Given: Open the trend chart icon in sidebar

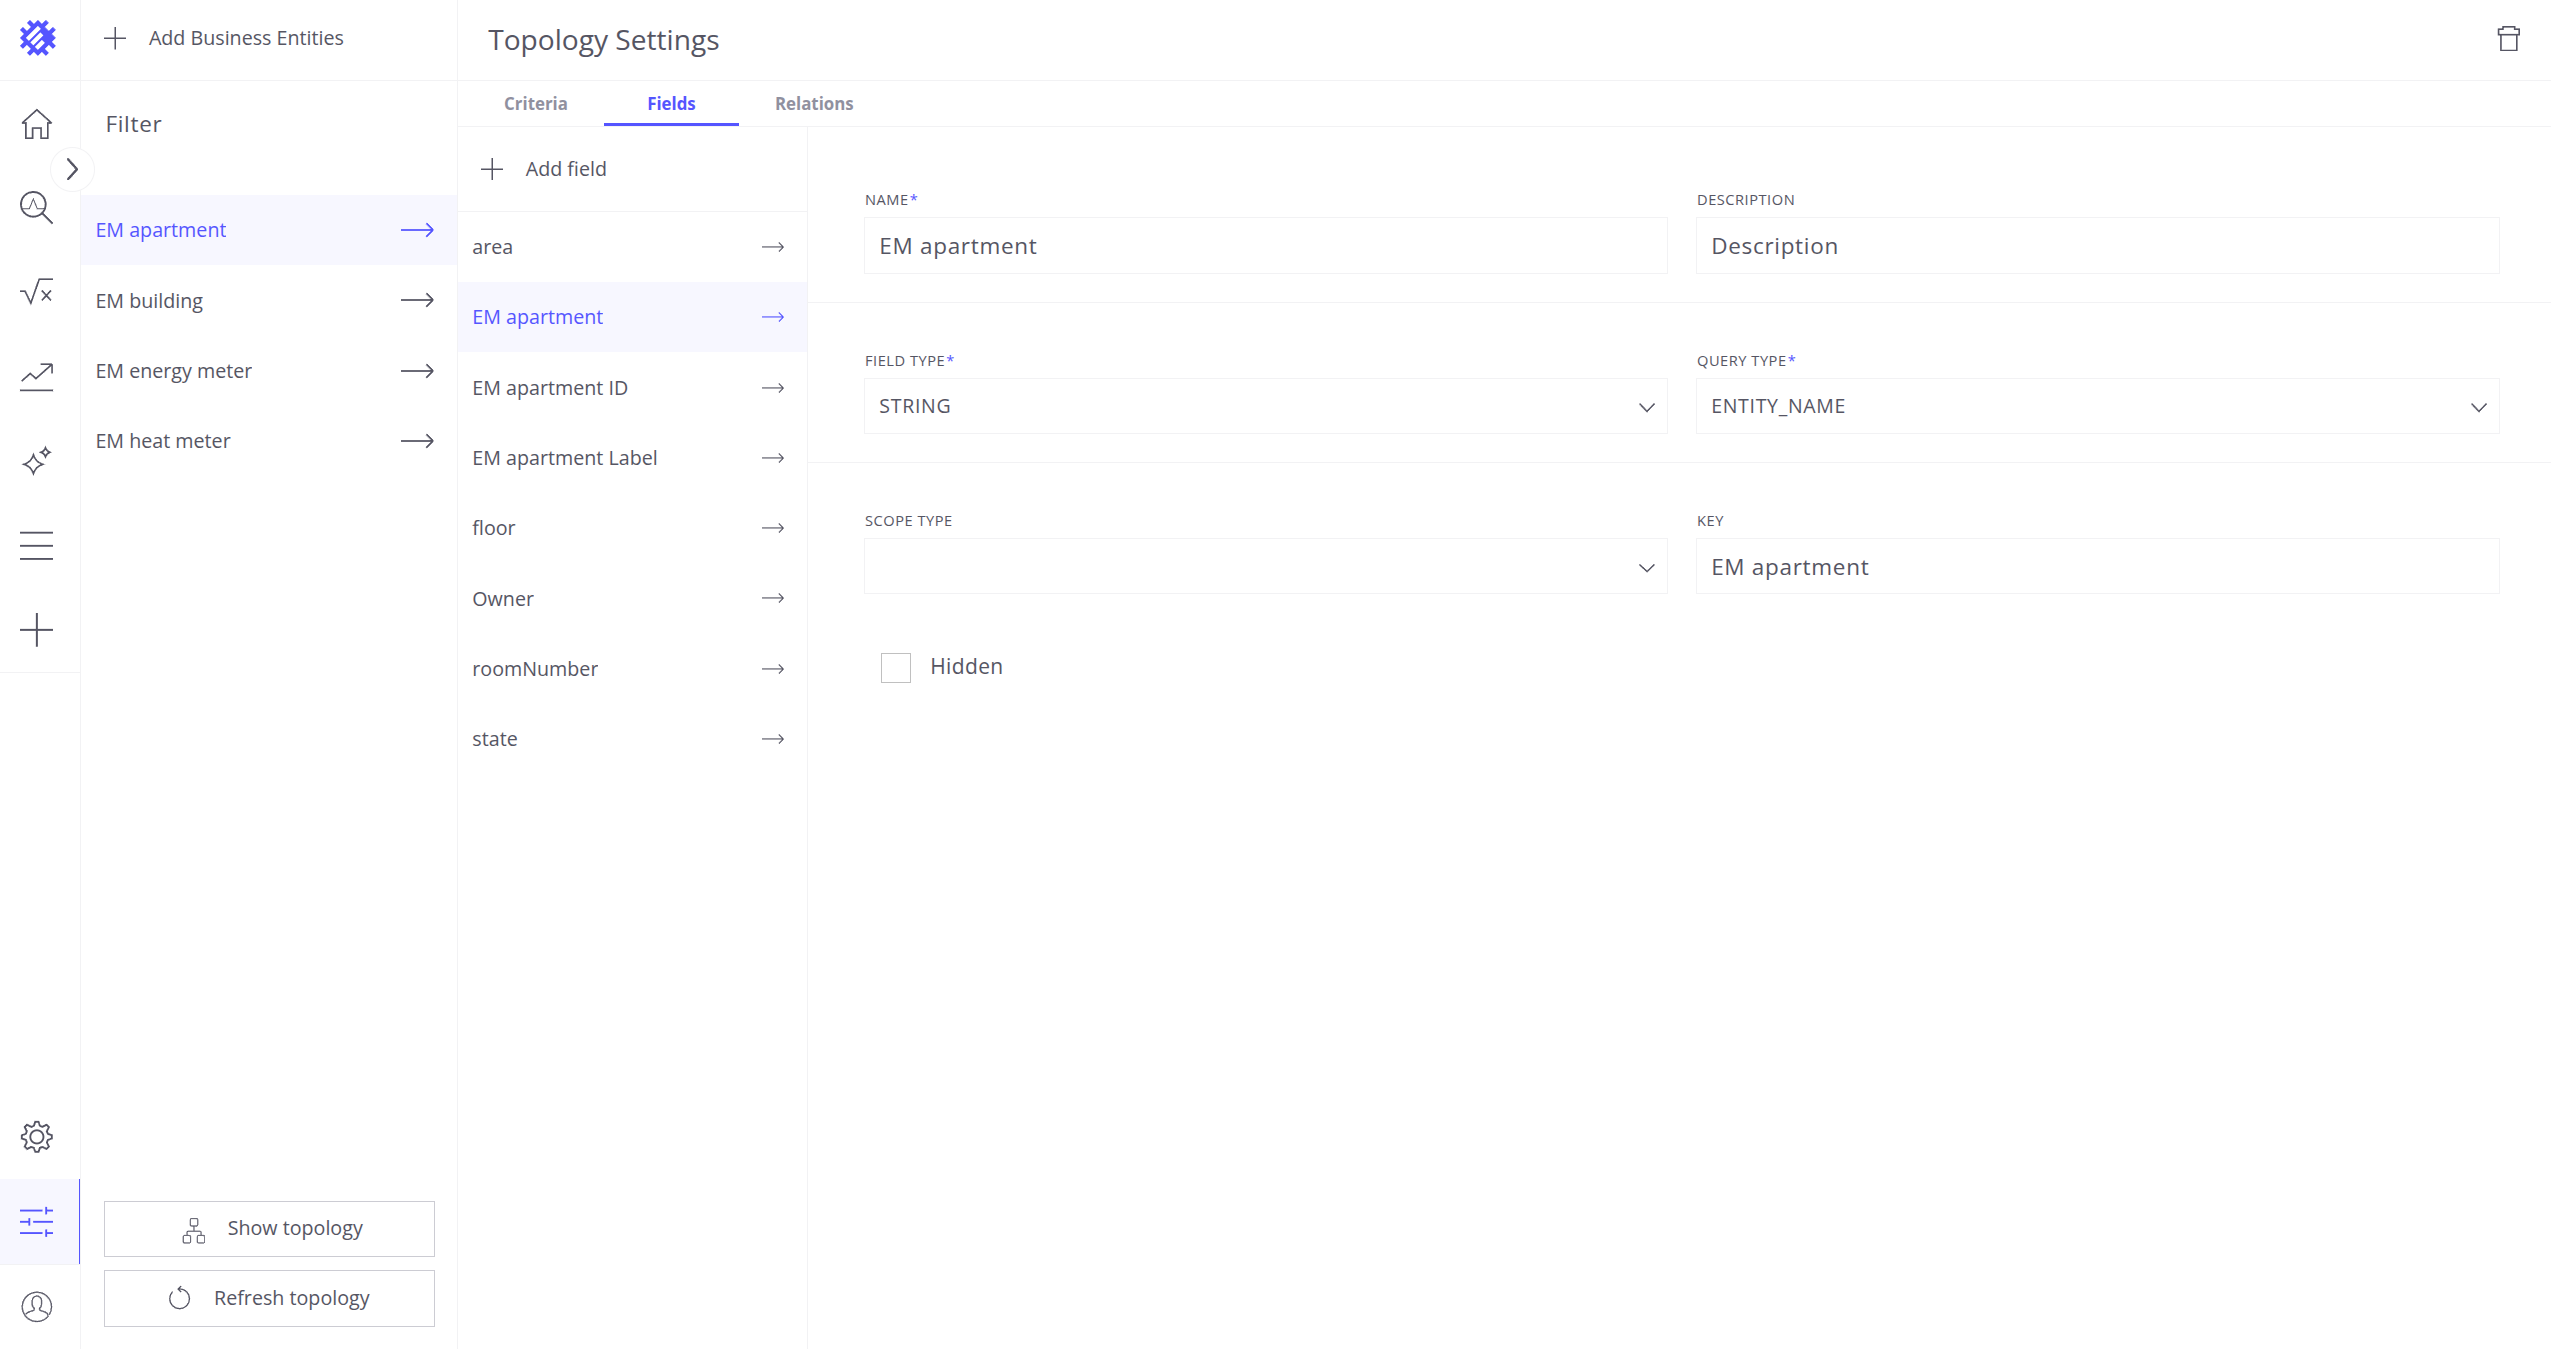Looking at the screenshot, I should [37, 376].
